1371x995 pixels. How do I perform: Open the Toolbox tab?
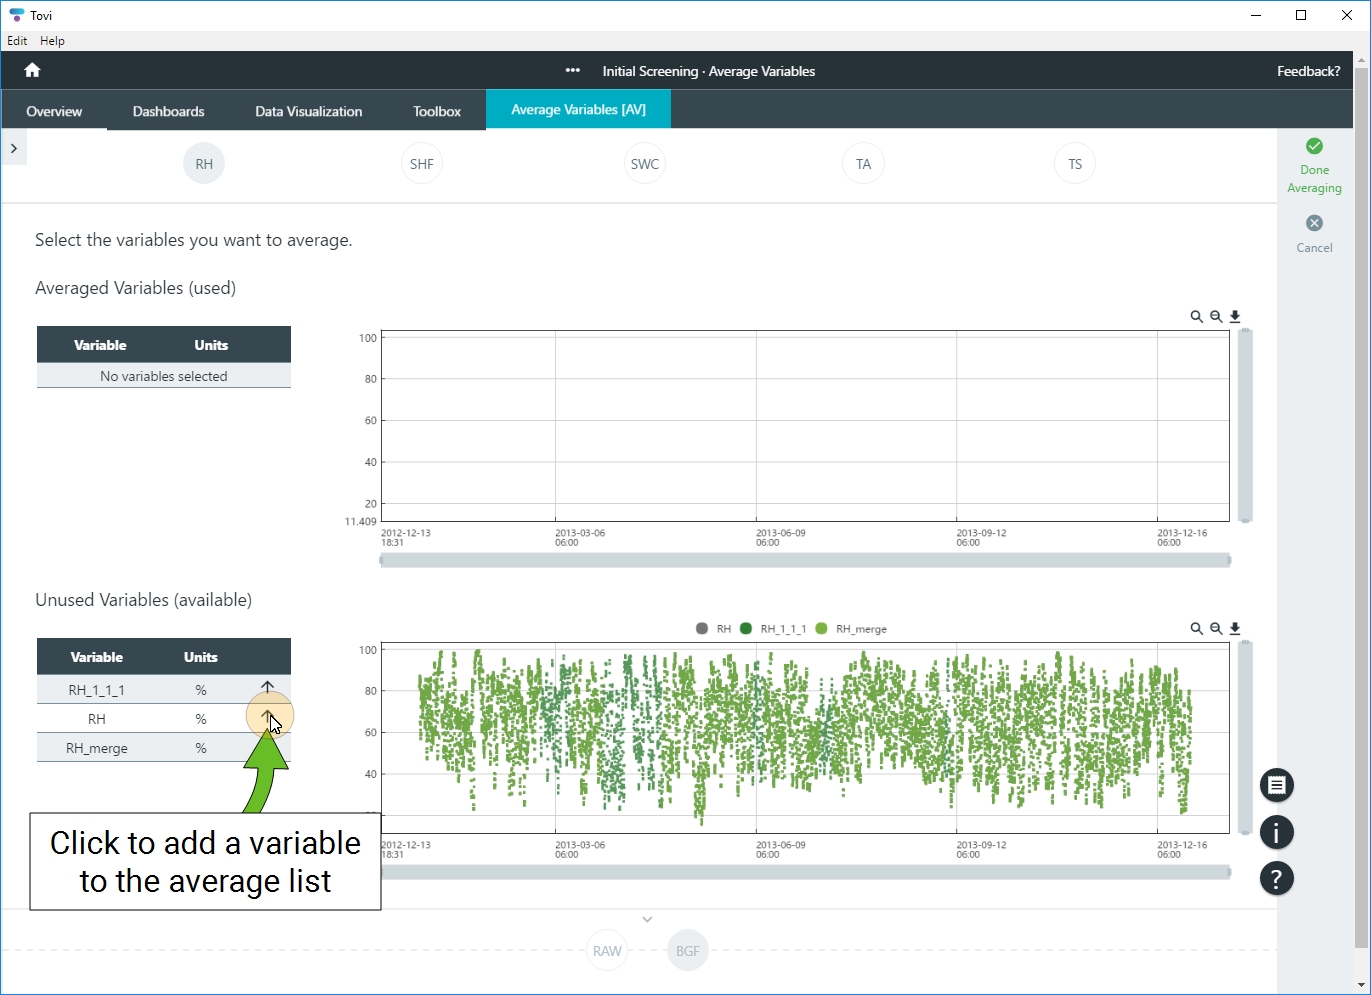click(x=437, y=111)
